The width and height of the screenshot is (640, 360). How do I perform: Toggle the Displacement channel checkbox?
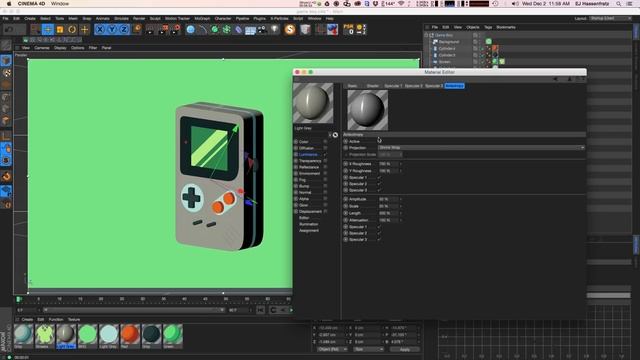pyautogui.click(x=325, y=211)
